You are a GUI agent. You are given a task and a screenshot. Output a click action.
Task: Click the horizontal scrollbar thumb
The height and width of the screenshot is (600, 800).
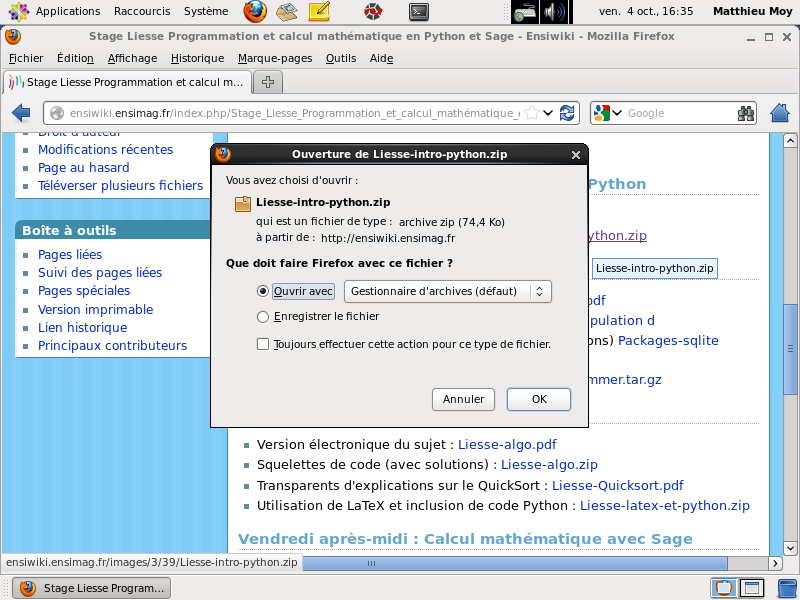[x=515, y=563]
